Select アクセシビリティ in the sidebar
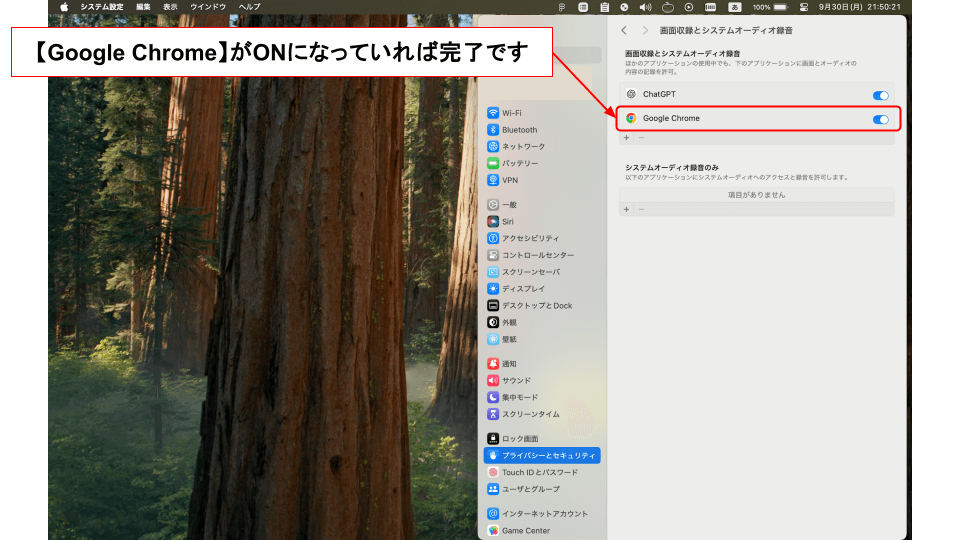Image resolution: width=960 pixels, height=540 pixels. coord(530,238)
